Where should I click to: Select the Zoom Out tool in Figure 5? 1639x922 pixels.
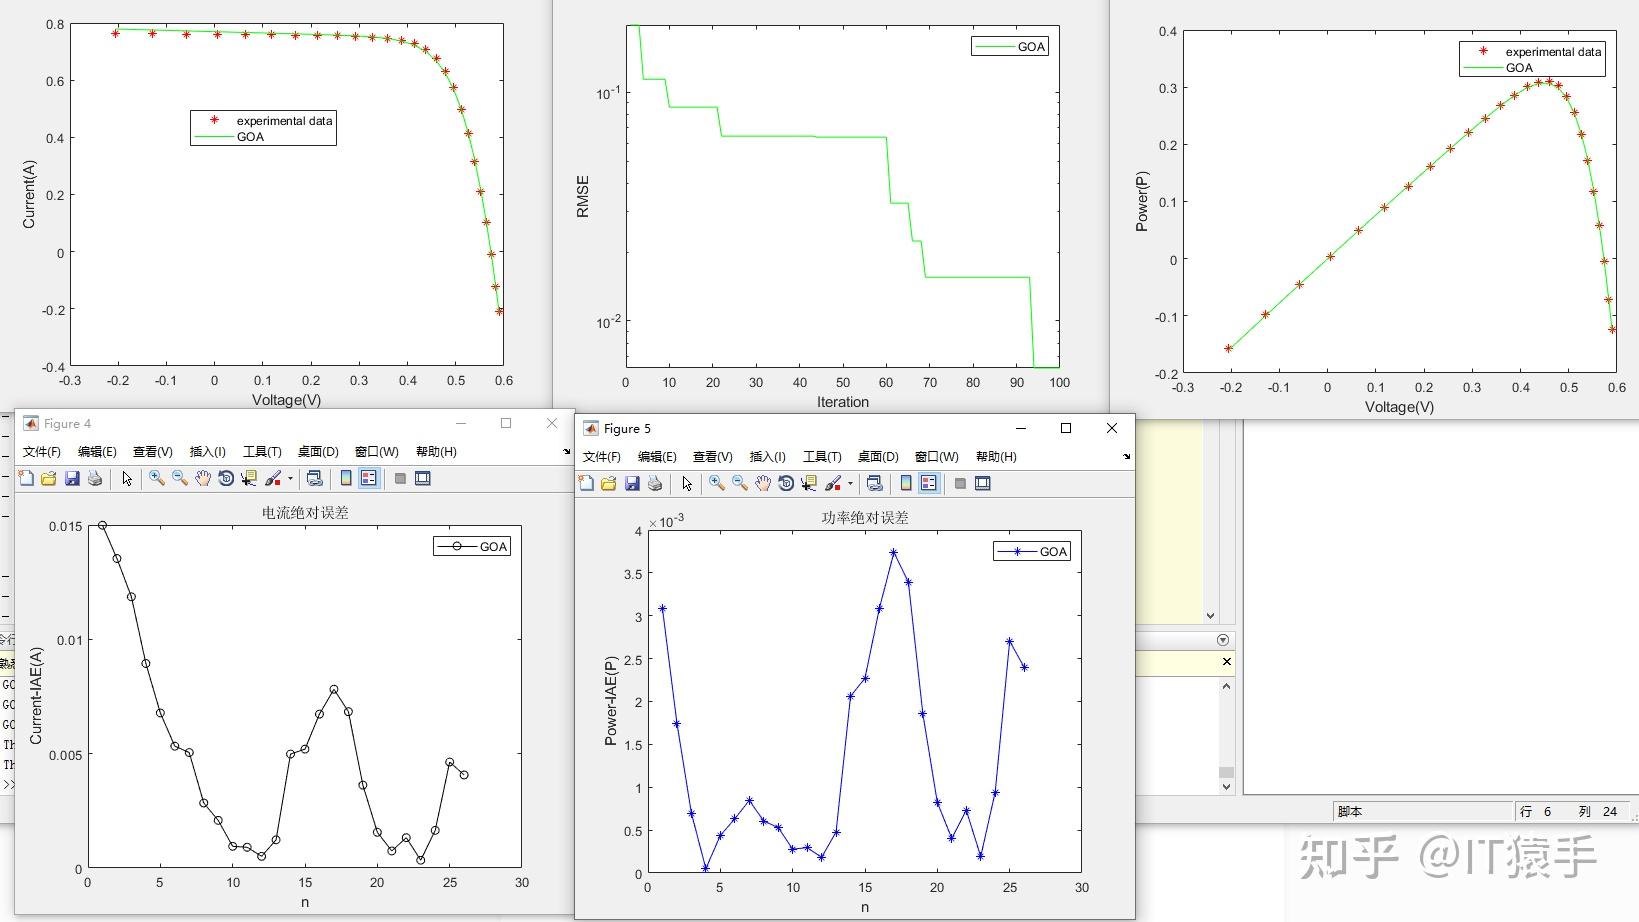point(740,483)
